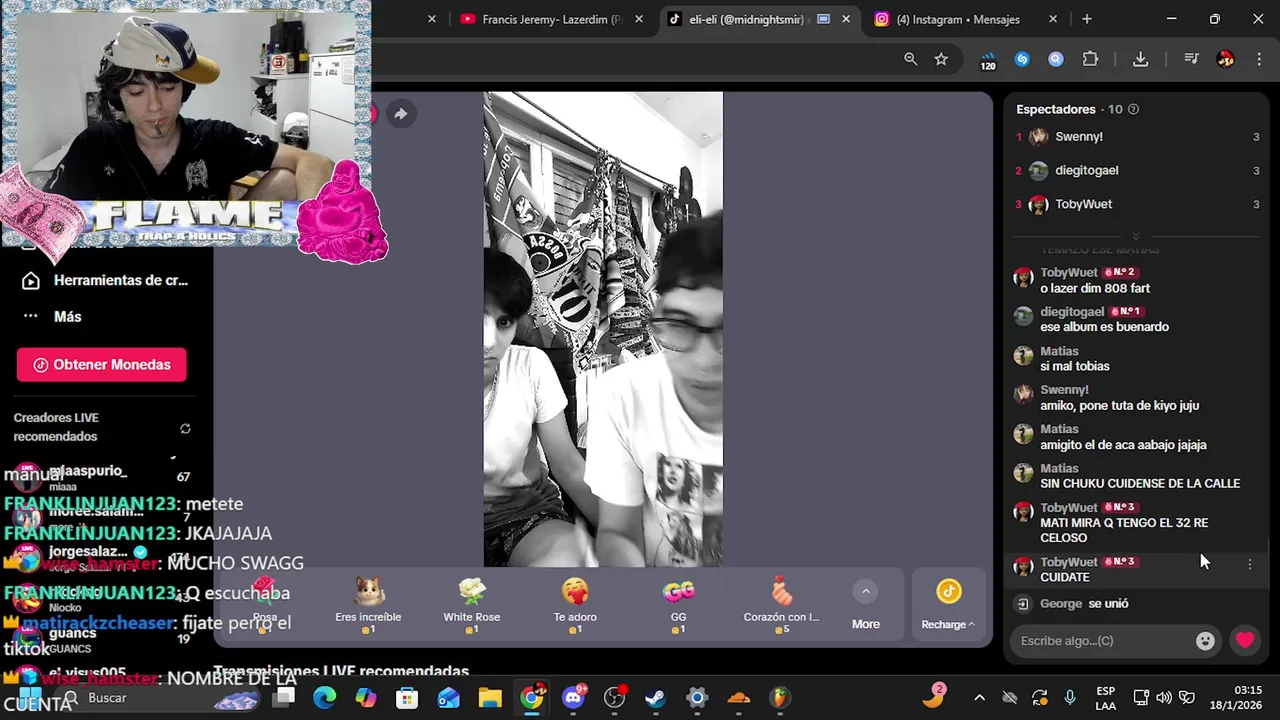Image resolution: width=1280 pixels, height=720 pixels.
Task: Show Chrome downloads
Action: tap(1140, 59)
